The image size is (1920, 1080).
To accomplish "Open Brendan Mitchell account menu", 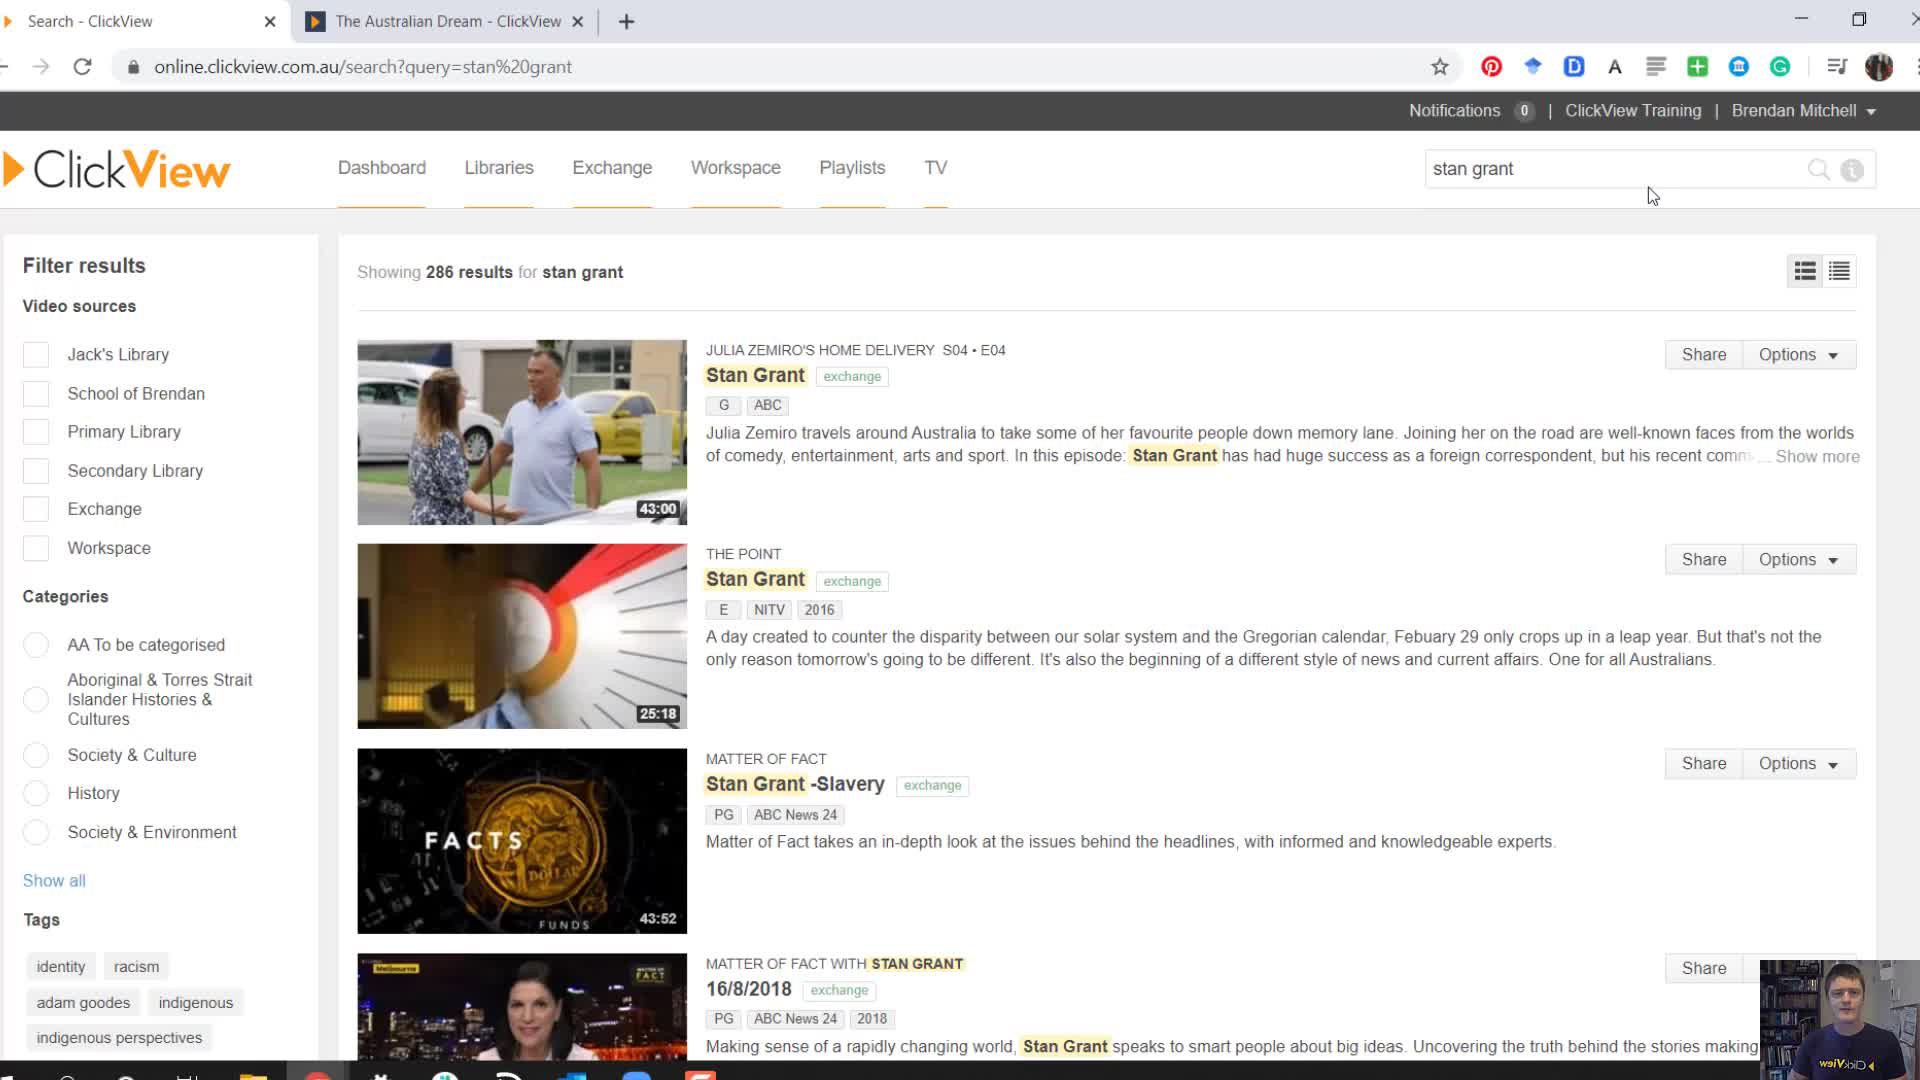I will click(1803, 111).
